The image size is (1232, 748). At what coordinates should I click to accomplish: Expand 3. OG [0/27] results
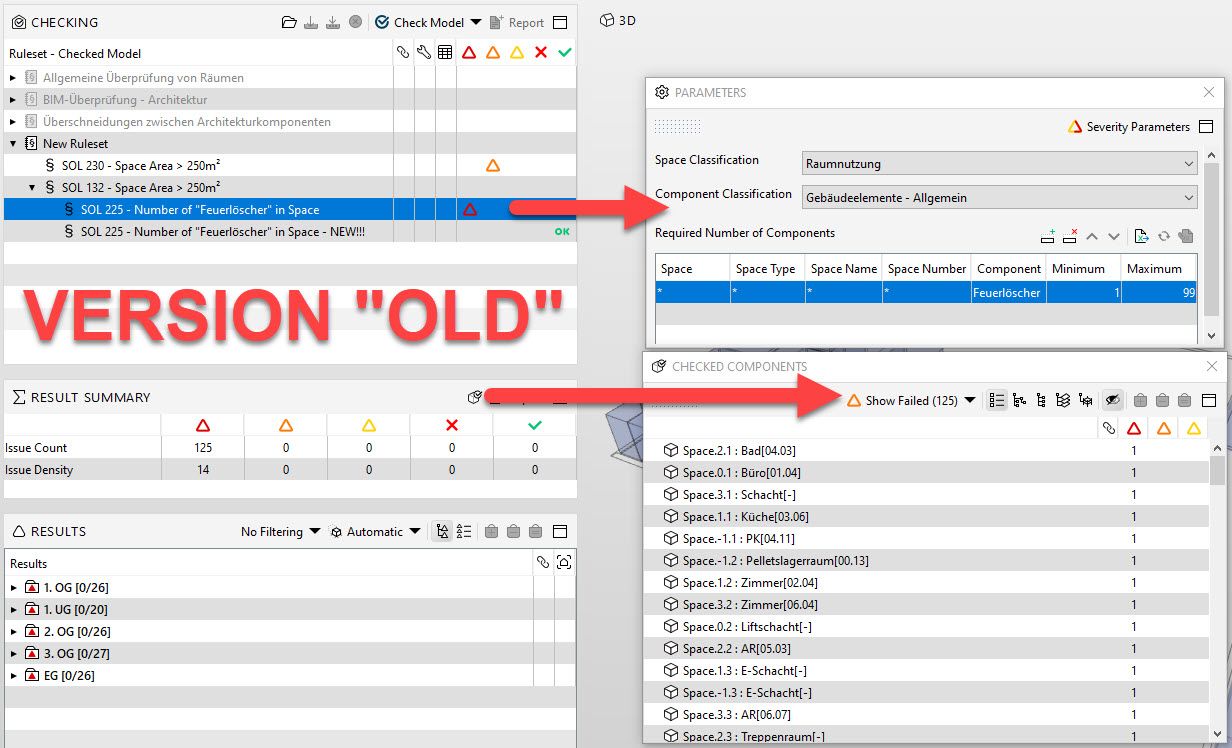[x=14, y=653]
